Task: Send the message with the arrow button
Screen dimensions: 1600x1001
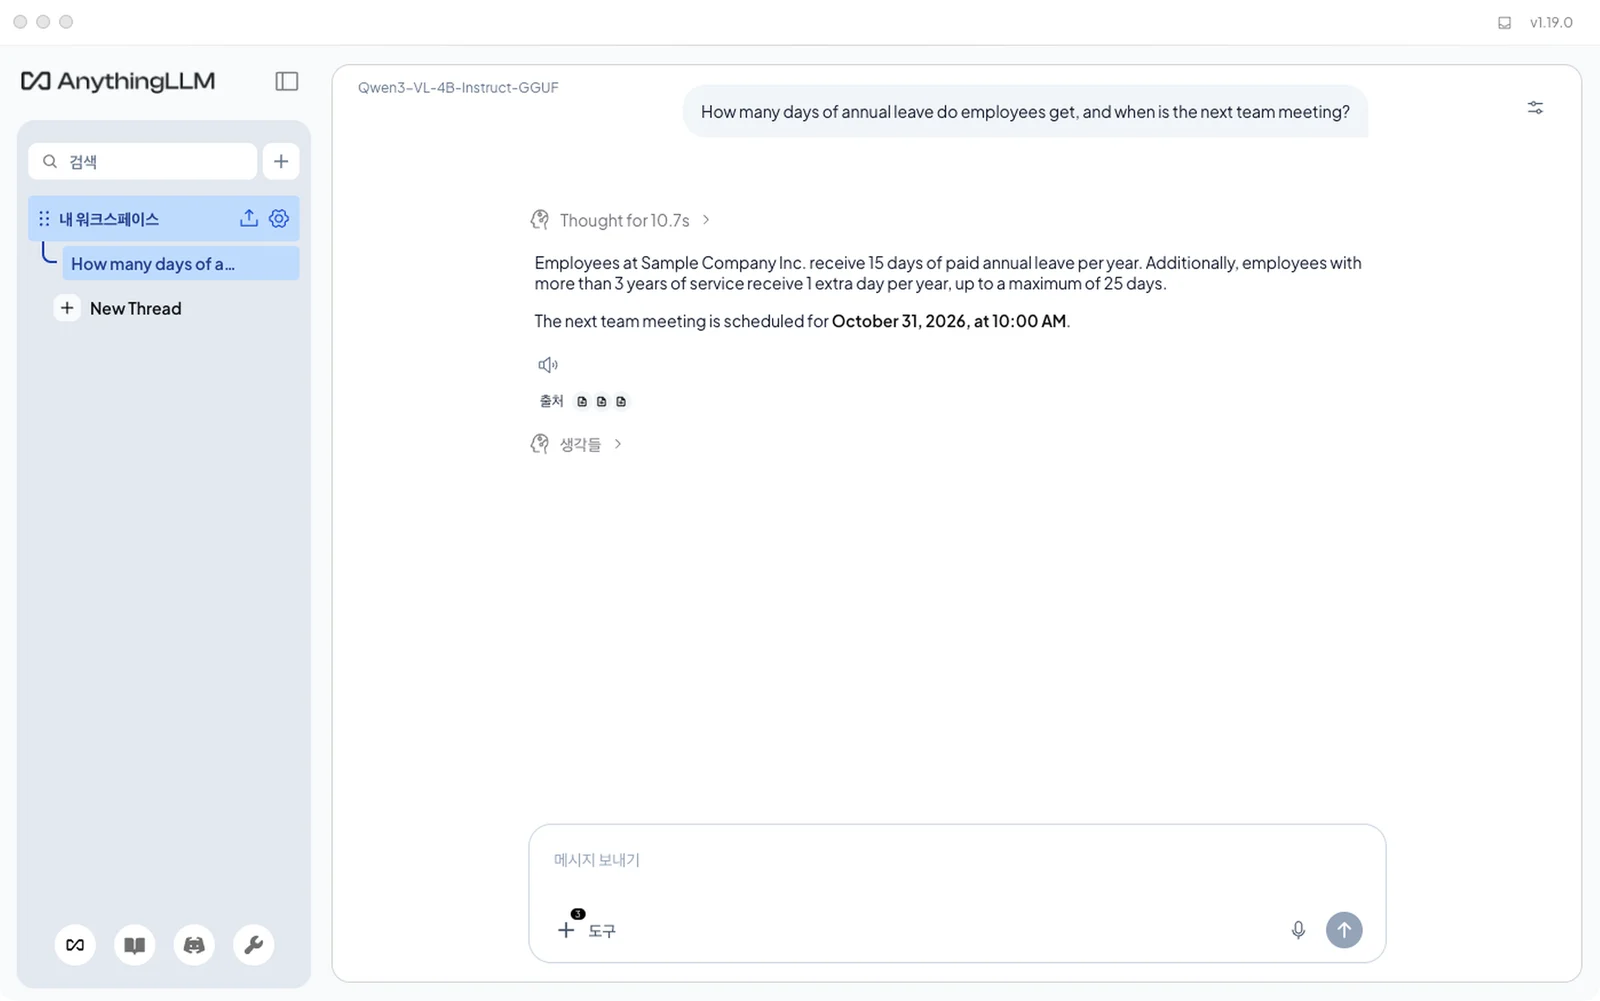Action: pyautogui.click(x=1344, y=930)
